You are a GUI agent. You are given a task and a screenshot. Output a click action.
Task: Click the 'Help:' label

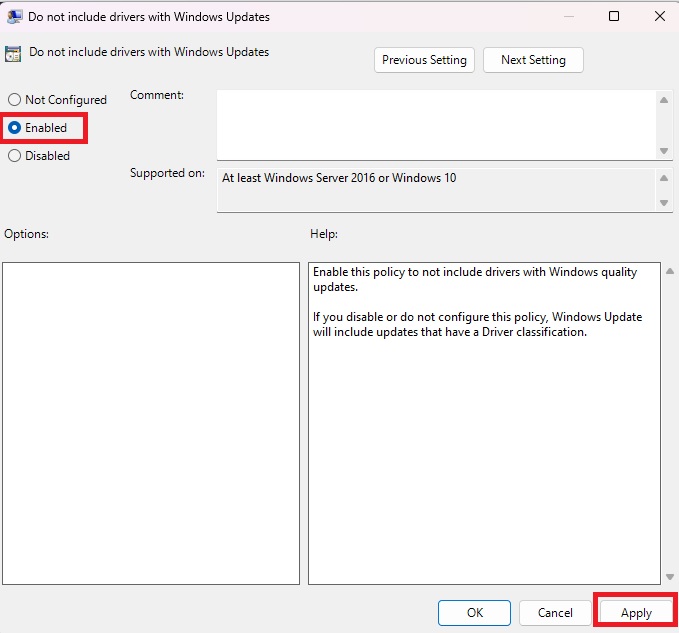(x=323, y=234)
